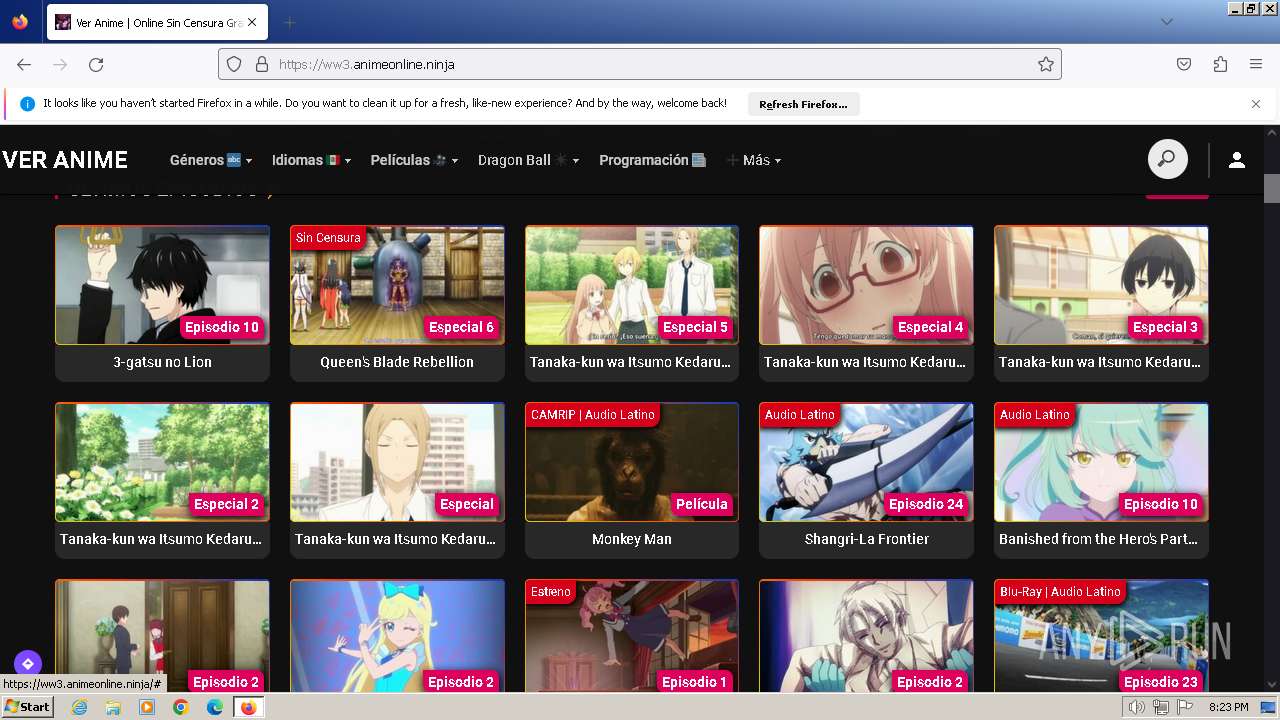List all tabs dropdown arrow
1280x720 pixels.
[1166, 22]
